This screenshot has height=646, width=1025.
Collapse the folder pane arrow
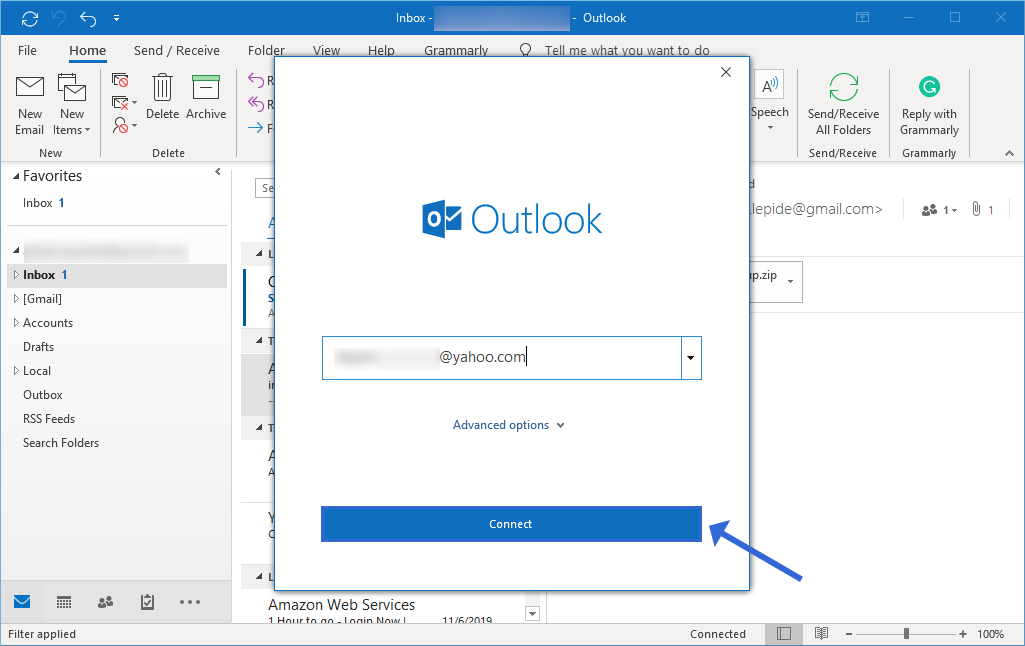tap(218, 172)
